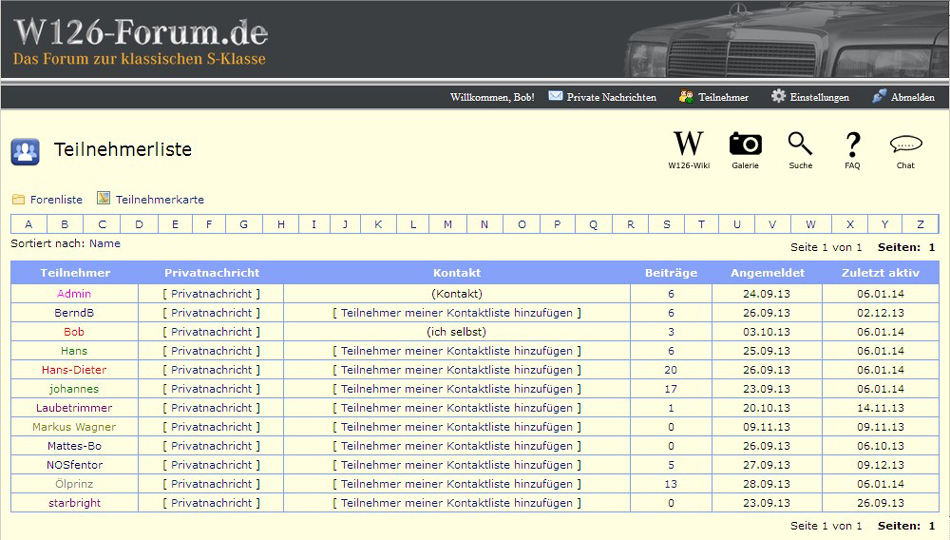Click Name in 'Sortiert nach' label
The height and width of the screenshot is (540, 950).
point(105,244)
